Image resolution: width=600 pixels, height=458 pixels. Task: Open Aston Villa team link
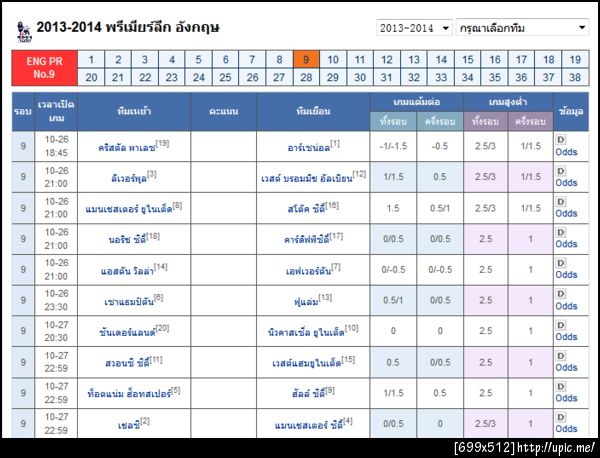pyautogui.click(x=127, y=271)
